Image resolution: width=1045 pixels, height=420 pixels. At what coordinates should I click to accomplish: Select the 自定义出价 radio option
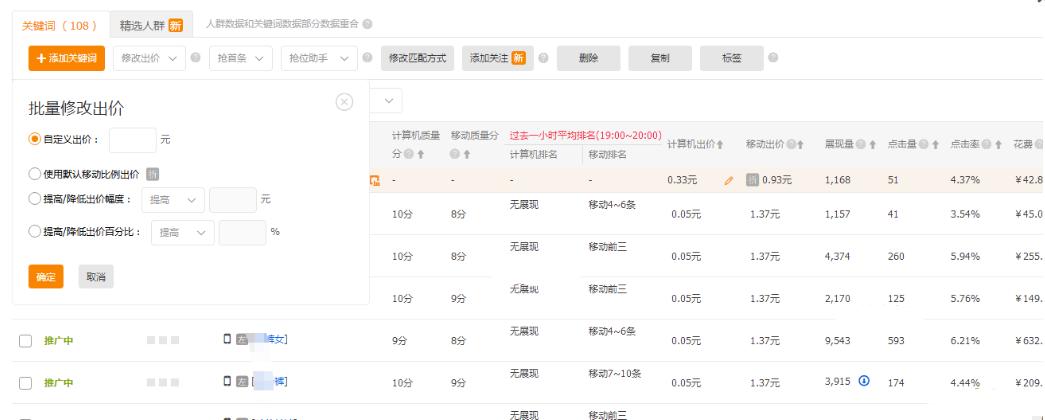tap(35, 139)
